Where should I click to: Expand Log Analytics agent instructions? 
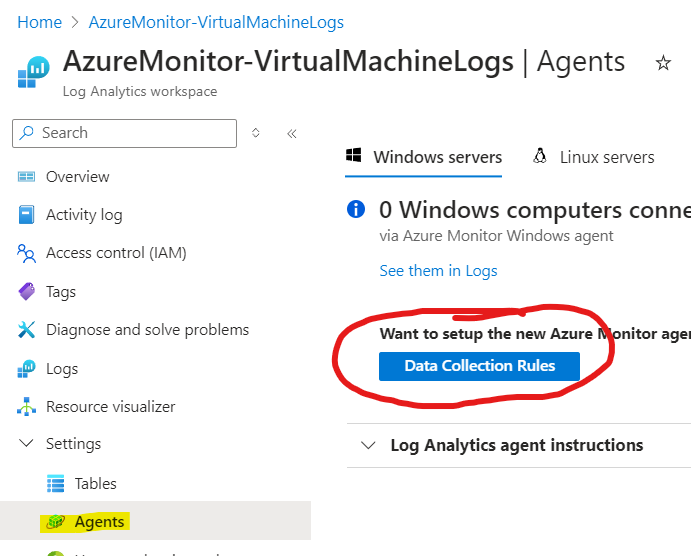[x=368, y=445]
